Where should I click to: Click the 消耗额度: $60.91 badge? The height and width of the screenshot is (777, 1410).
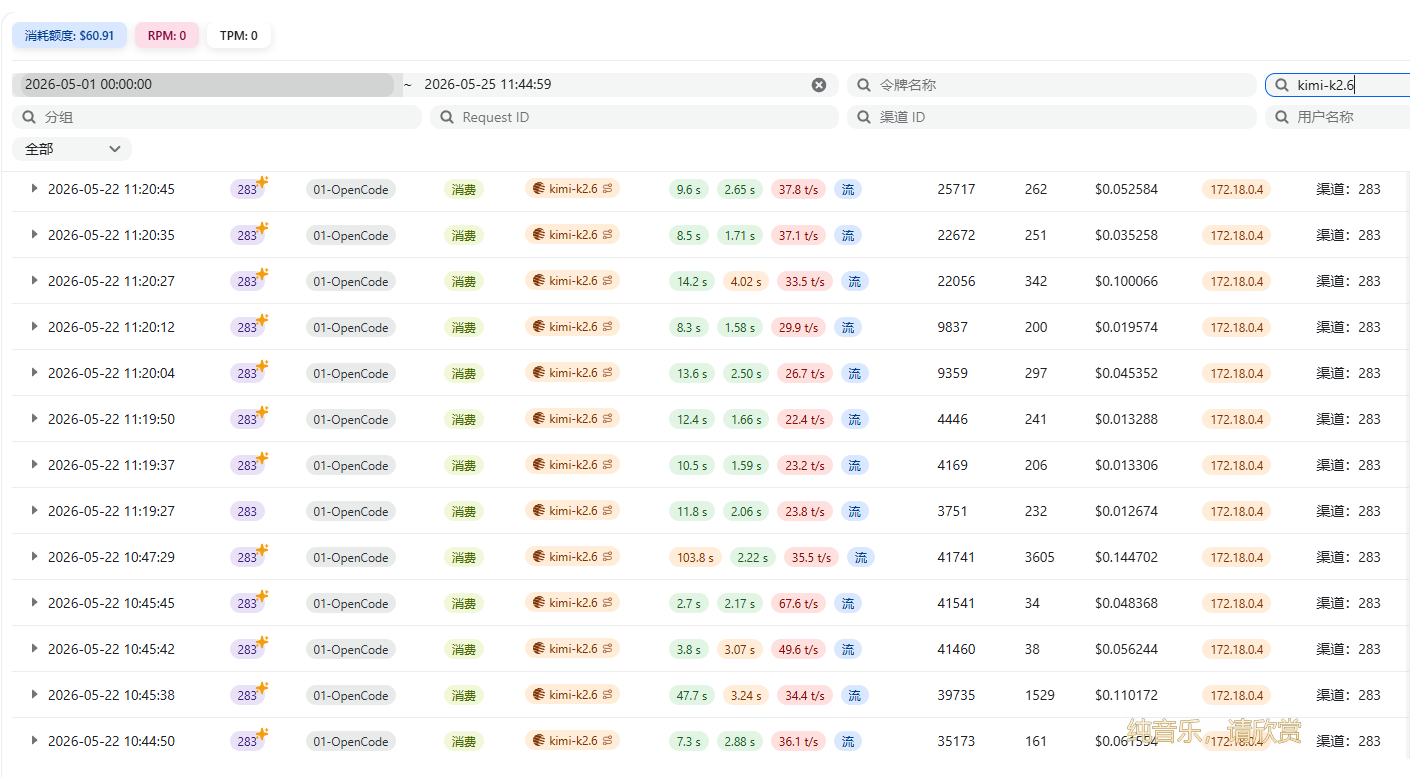(69, 35)
